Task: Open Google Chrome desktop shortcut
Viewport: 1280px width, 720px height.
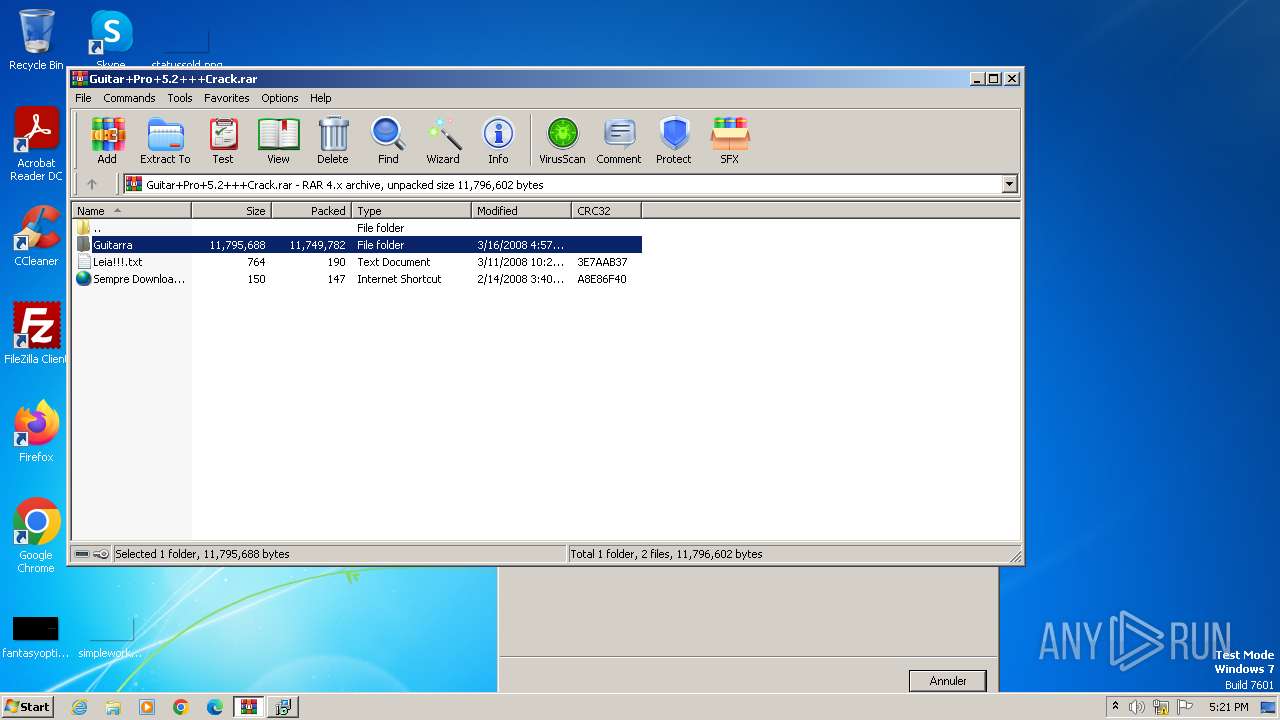Action: (x=36, y=536)
